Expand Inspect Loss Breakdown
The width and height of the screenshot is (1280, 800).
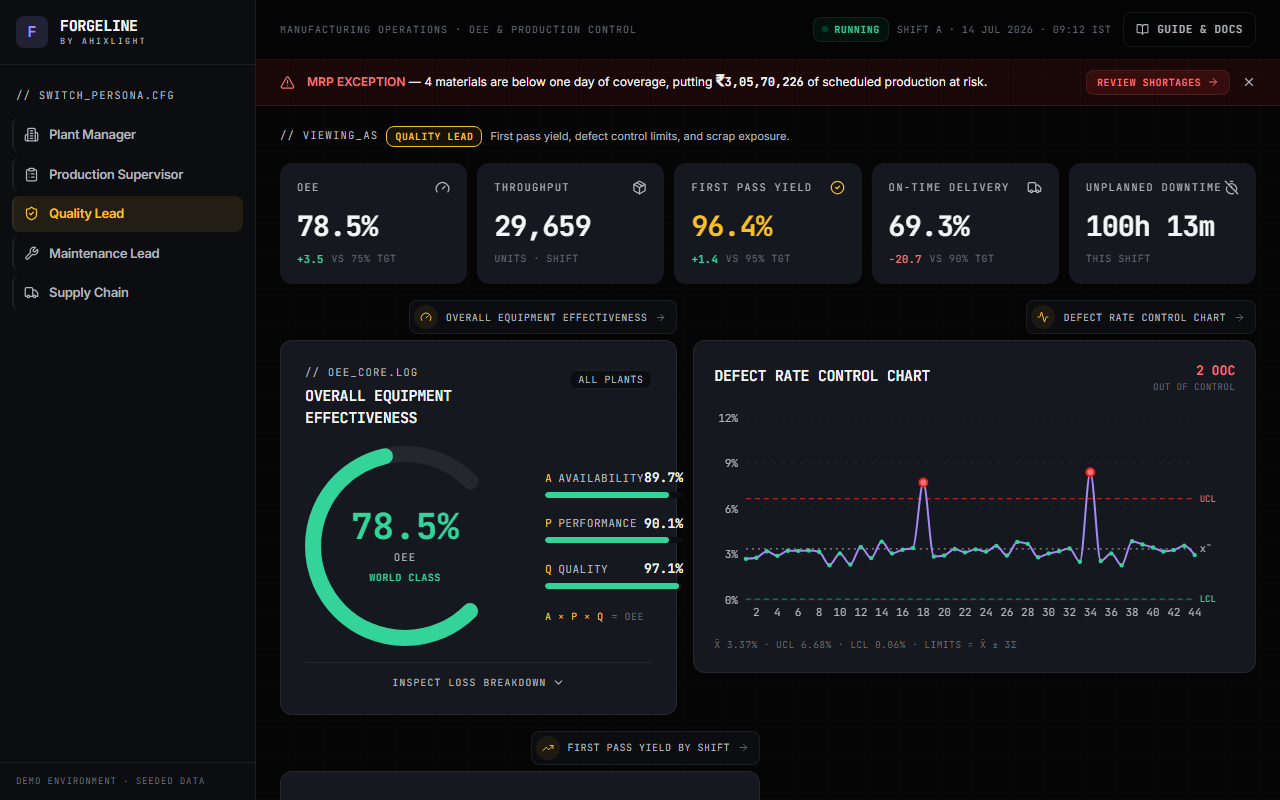(478, 682)
